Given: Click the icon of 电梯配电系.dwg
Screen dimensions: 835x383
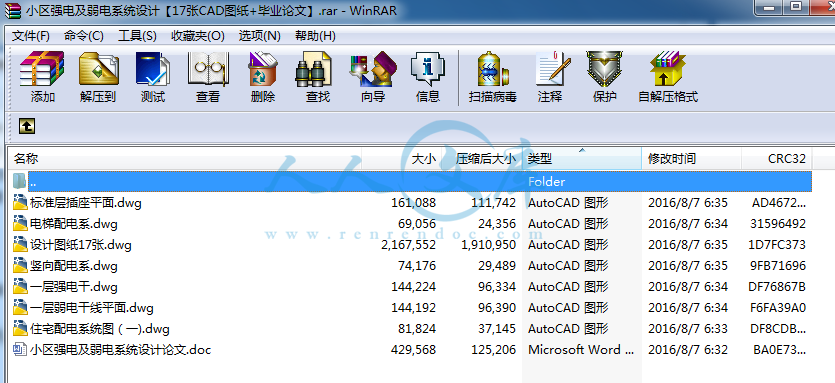Looking at the screenshot, I should click(x=20, y=223).
